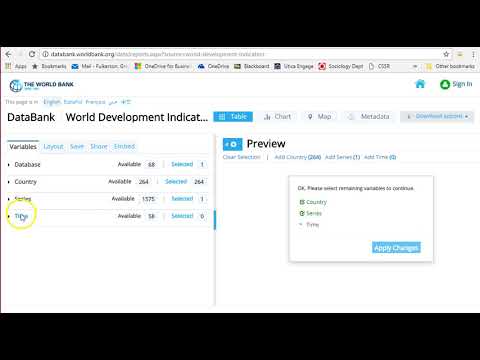This screenshot has width=480, height=360.
Task: Open the OneDrive for Business bookmark
Action: [x=162, y=66]
